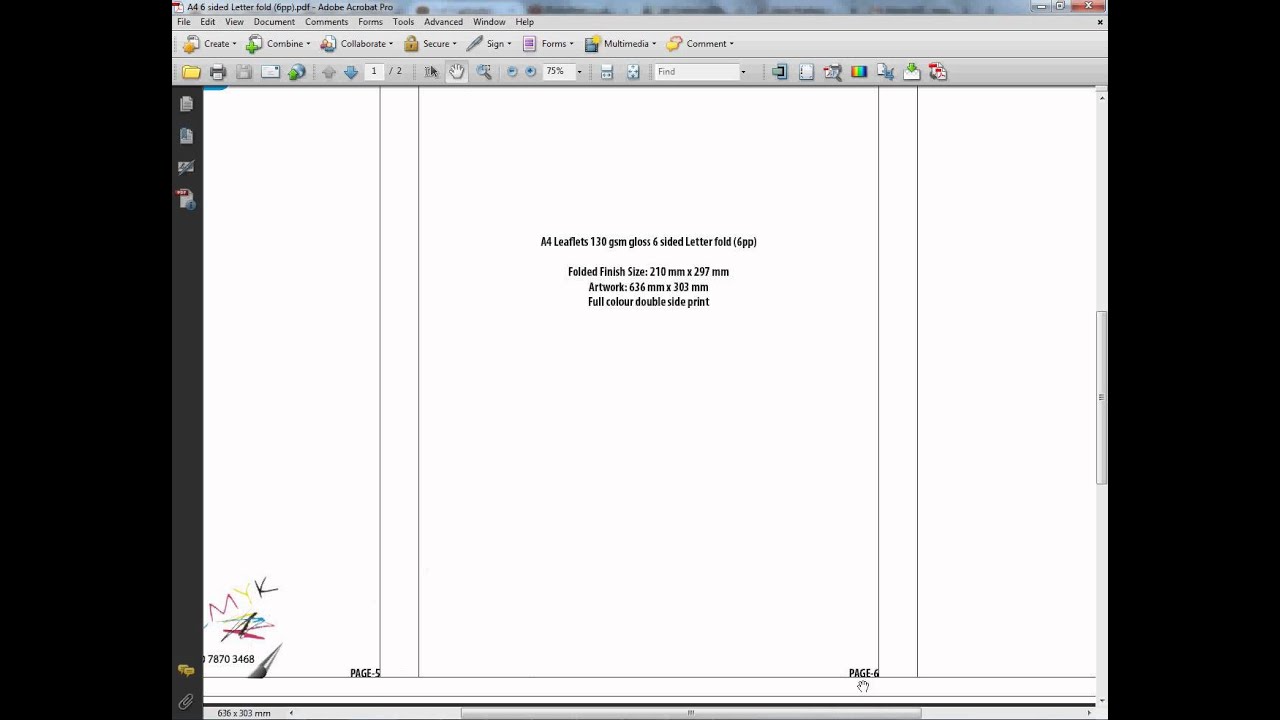Go to previous page arrow
The width and height of the screenshot is (1280, 720).
point(329,72)
